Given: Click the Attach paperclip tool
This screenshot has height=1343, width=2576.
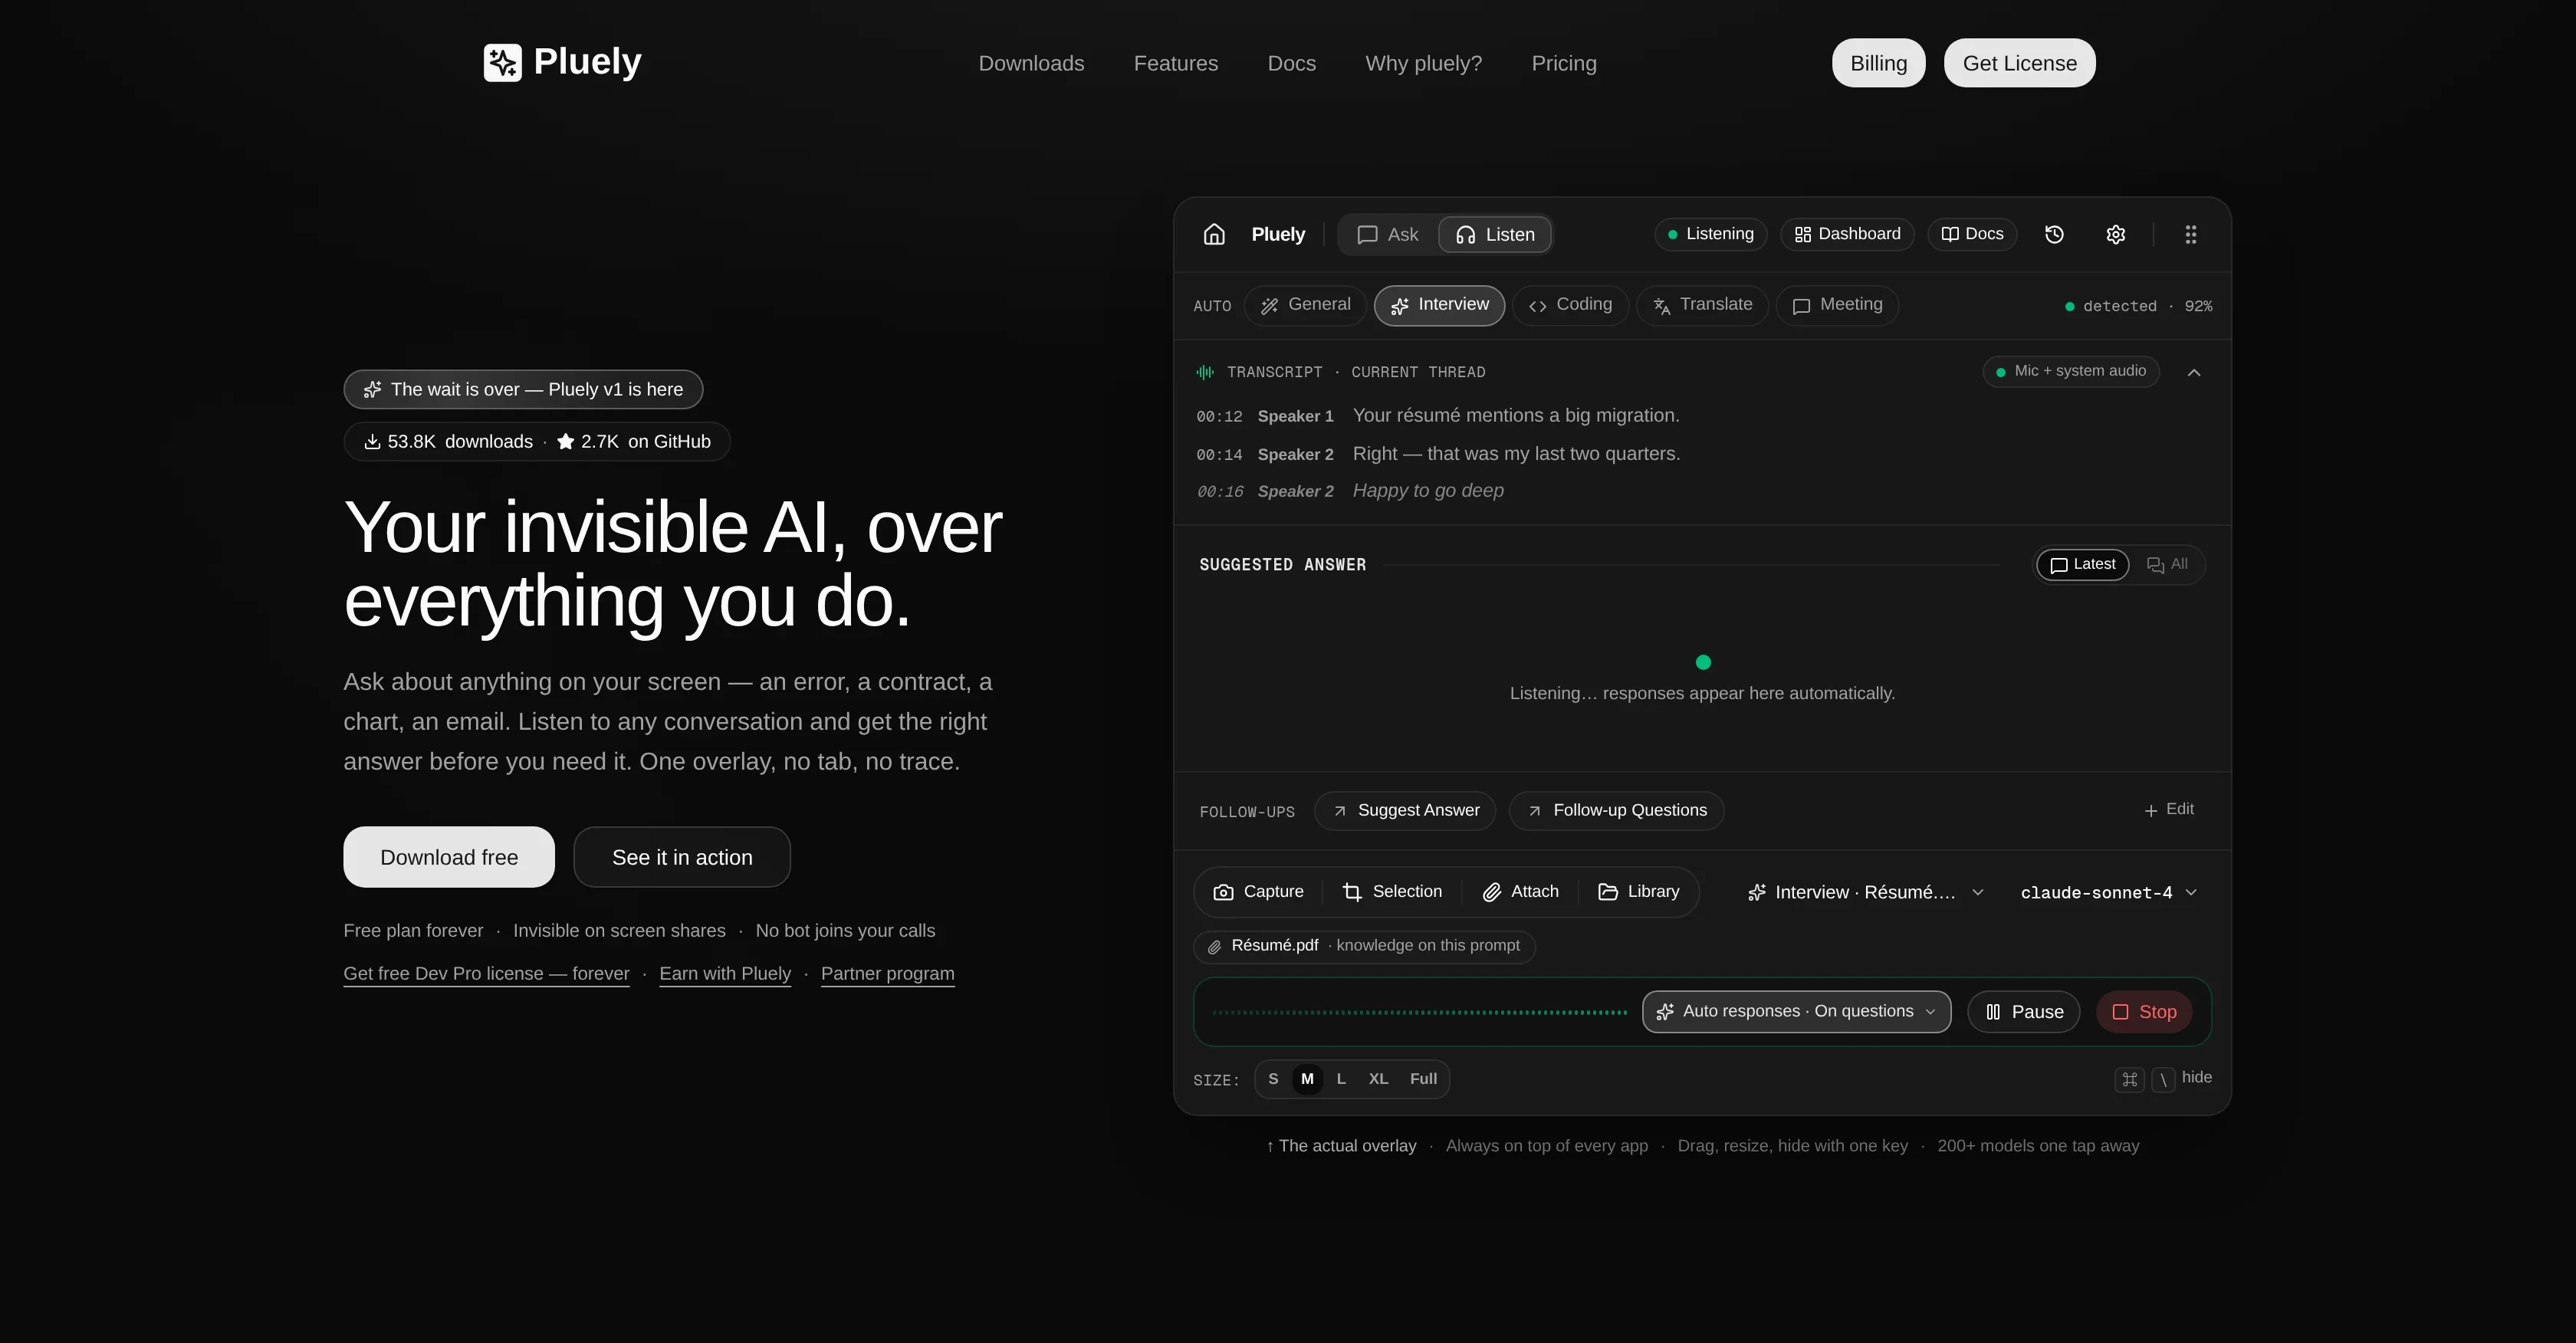Looking at the screenshot, I should coord(1520,892).
